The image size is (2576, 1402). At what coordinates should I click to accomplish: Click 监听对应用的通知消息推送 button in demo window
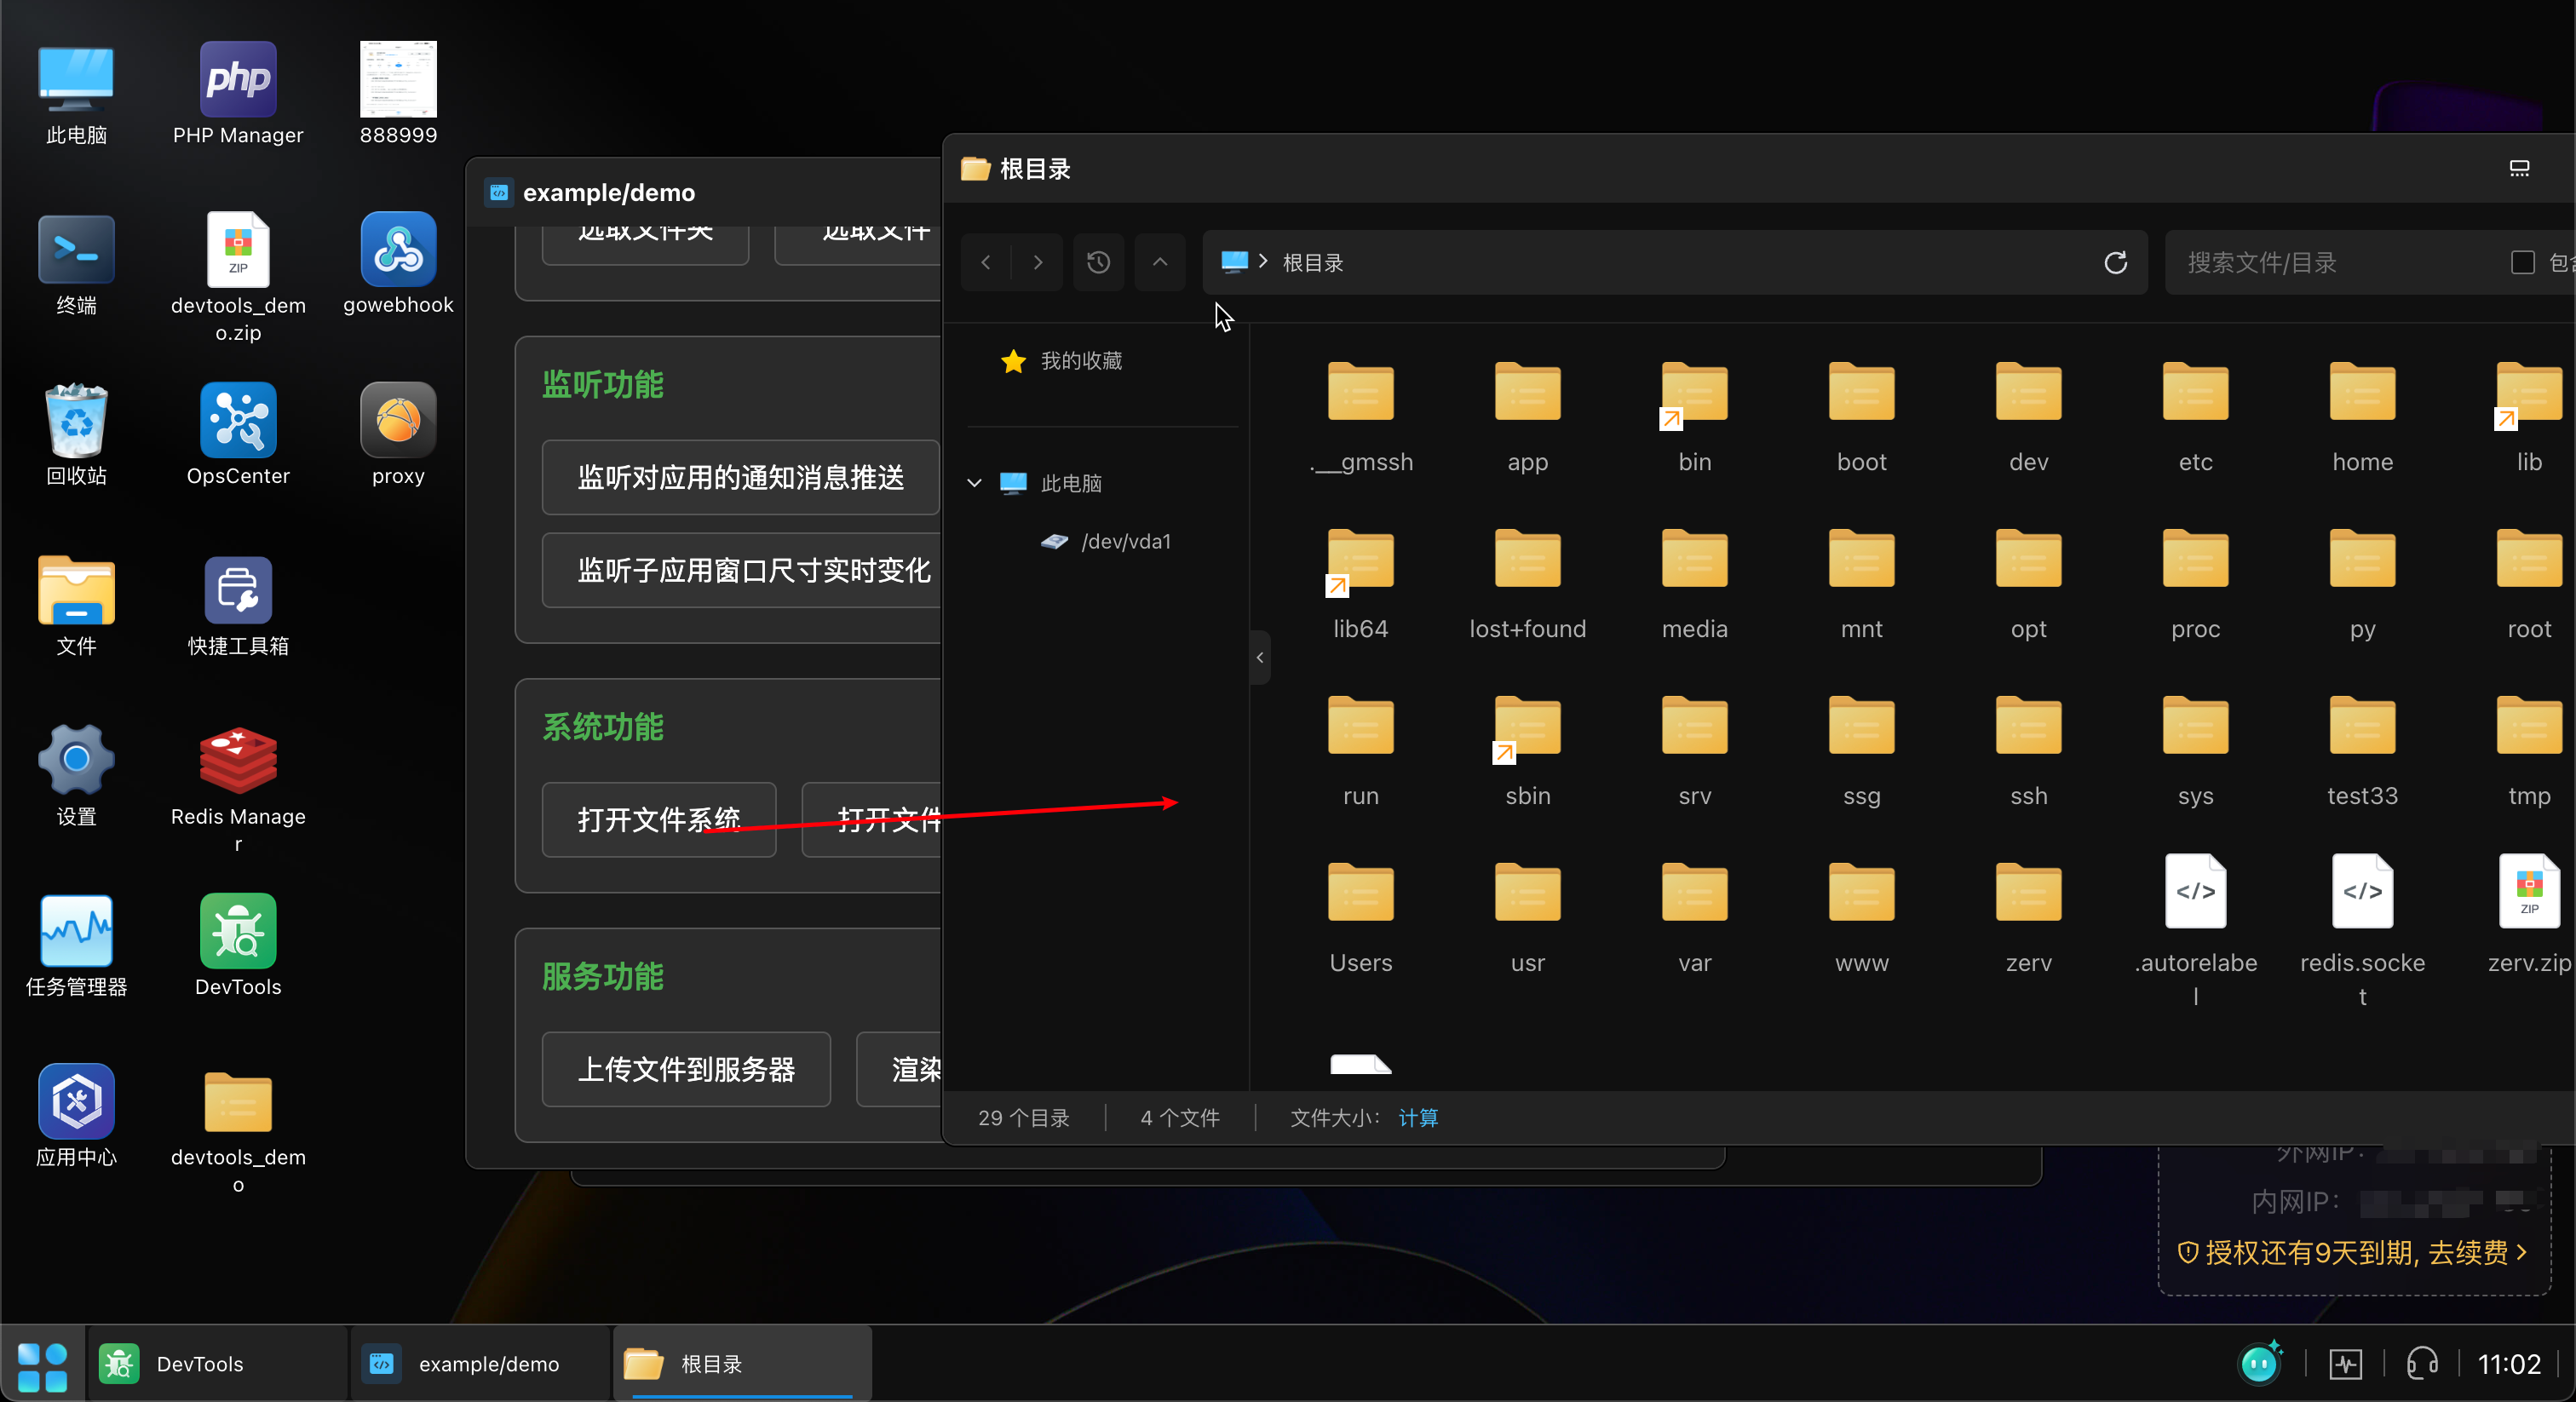[x=740, y=477]
